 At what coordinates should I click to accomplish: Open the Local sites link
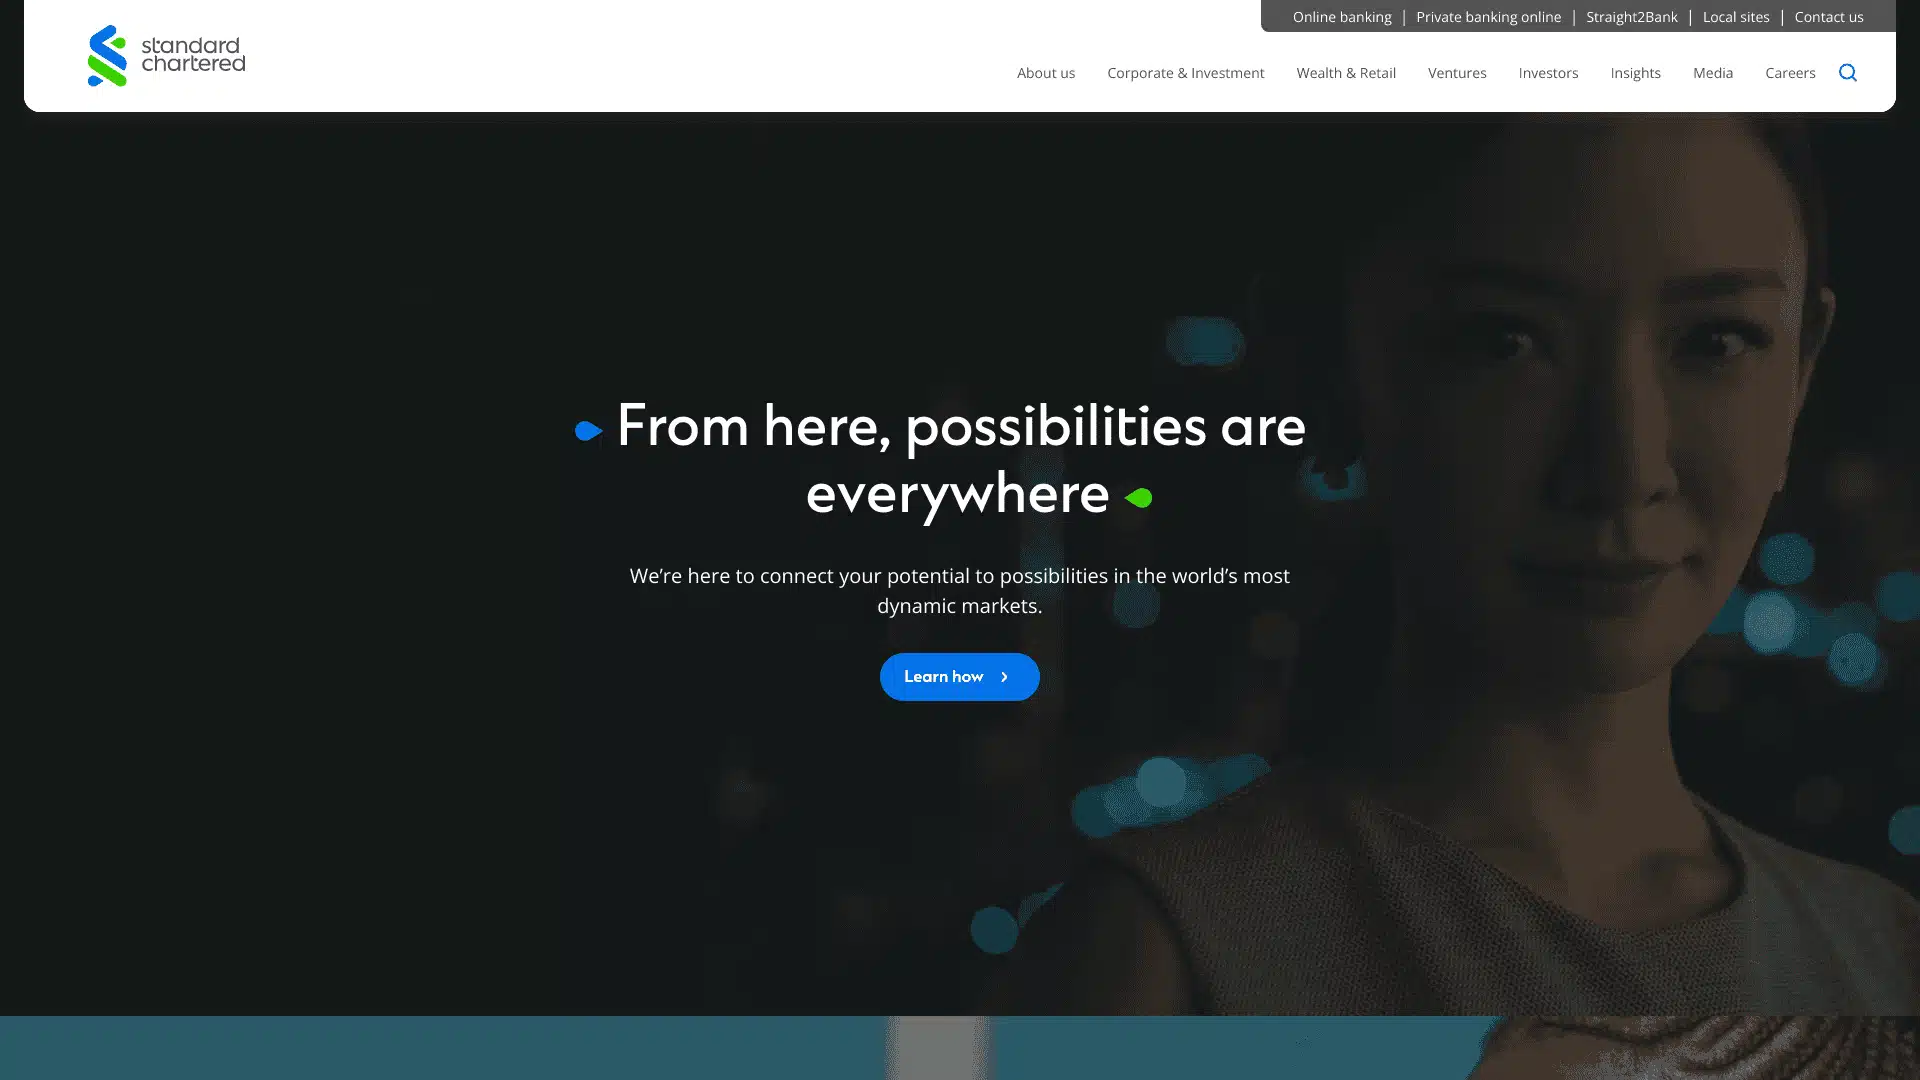tap(1736, 17)
